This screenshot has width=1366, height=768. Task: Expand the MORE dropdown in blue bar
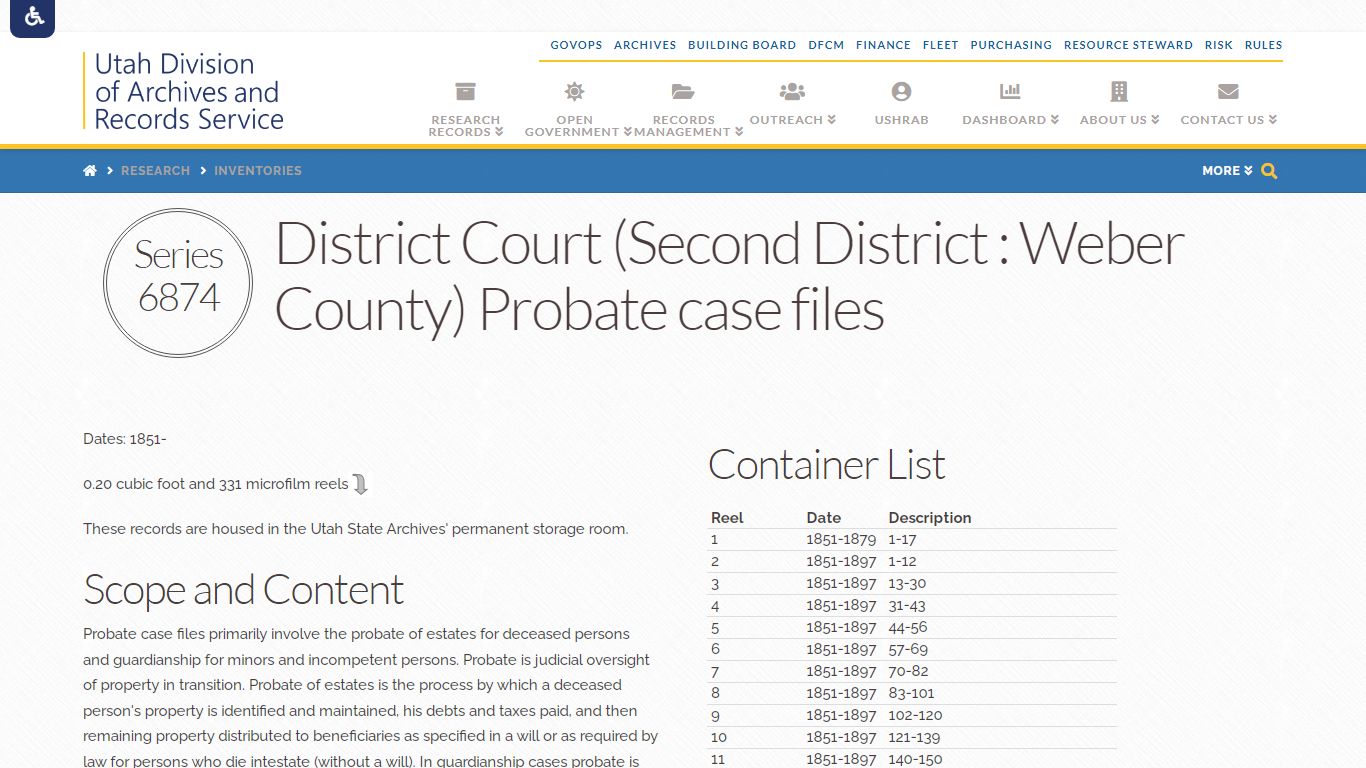[x=1227, y=171]
